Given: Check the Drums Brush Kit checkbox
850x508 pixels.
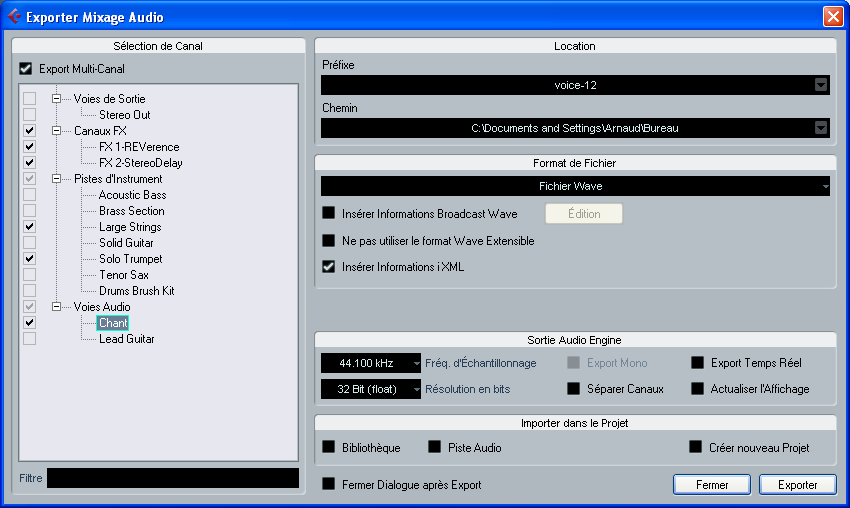Looking at the screenshot, I should tap(29, 291).
